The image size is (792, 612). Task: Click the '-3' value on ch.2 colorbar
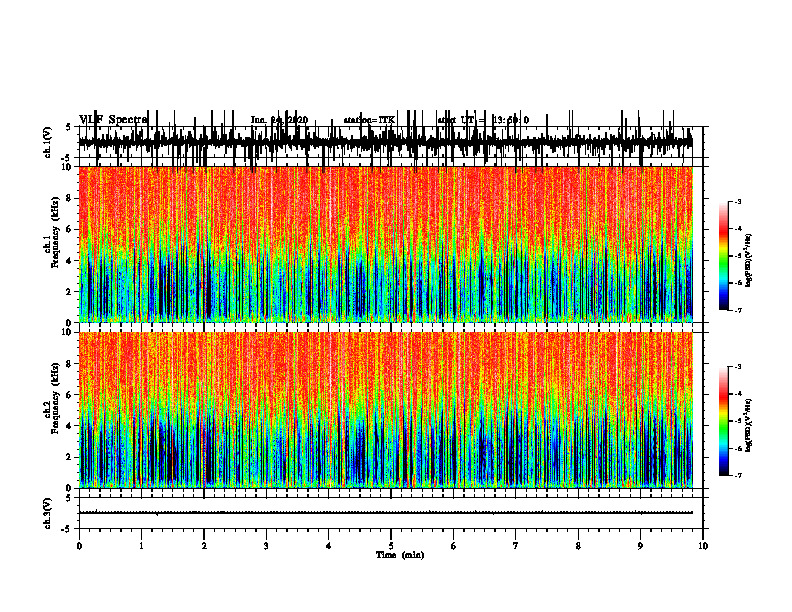737,367
